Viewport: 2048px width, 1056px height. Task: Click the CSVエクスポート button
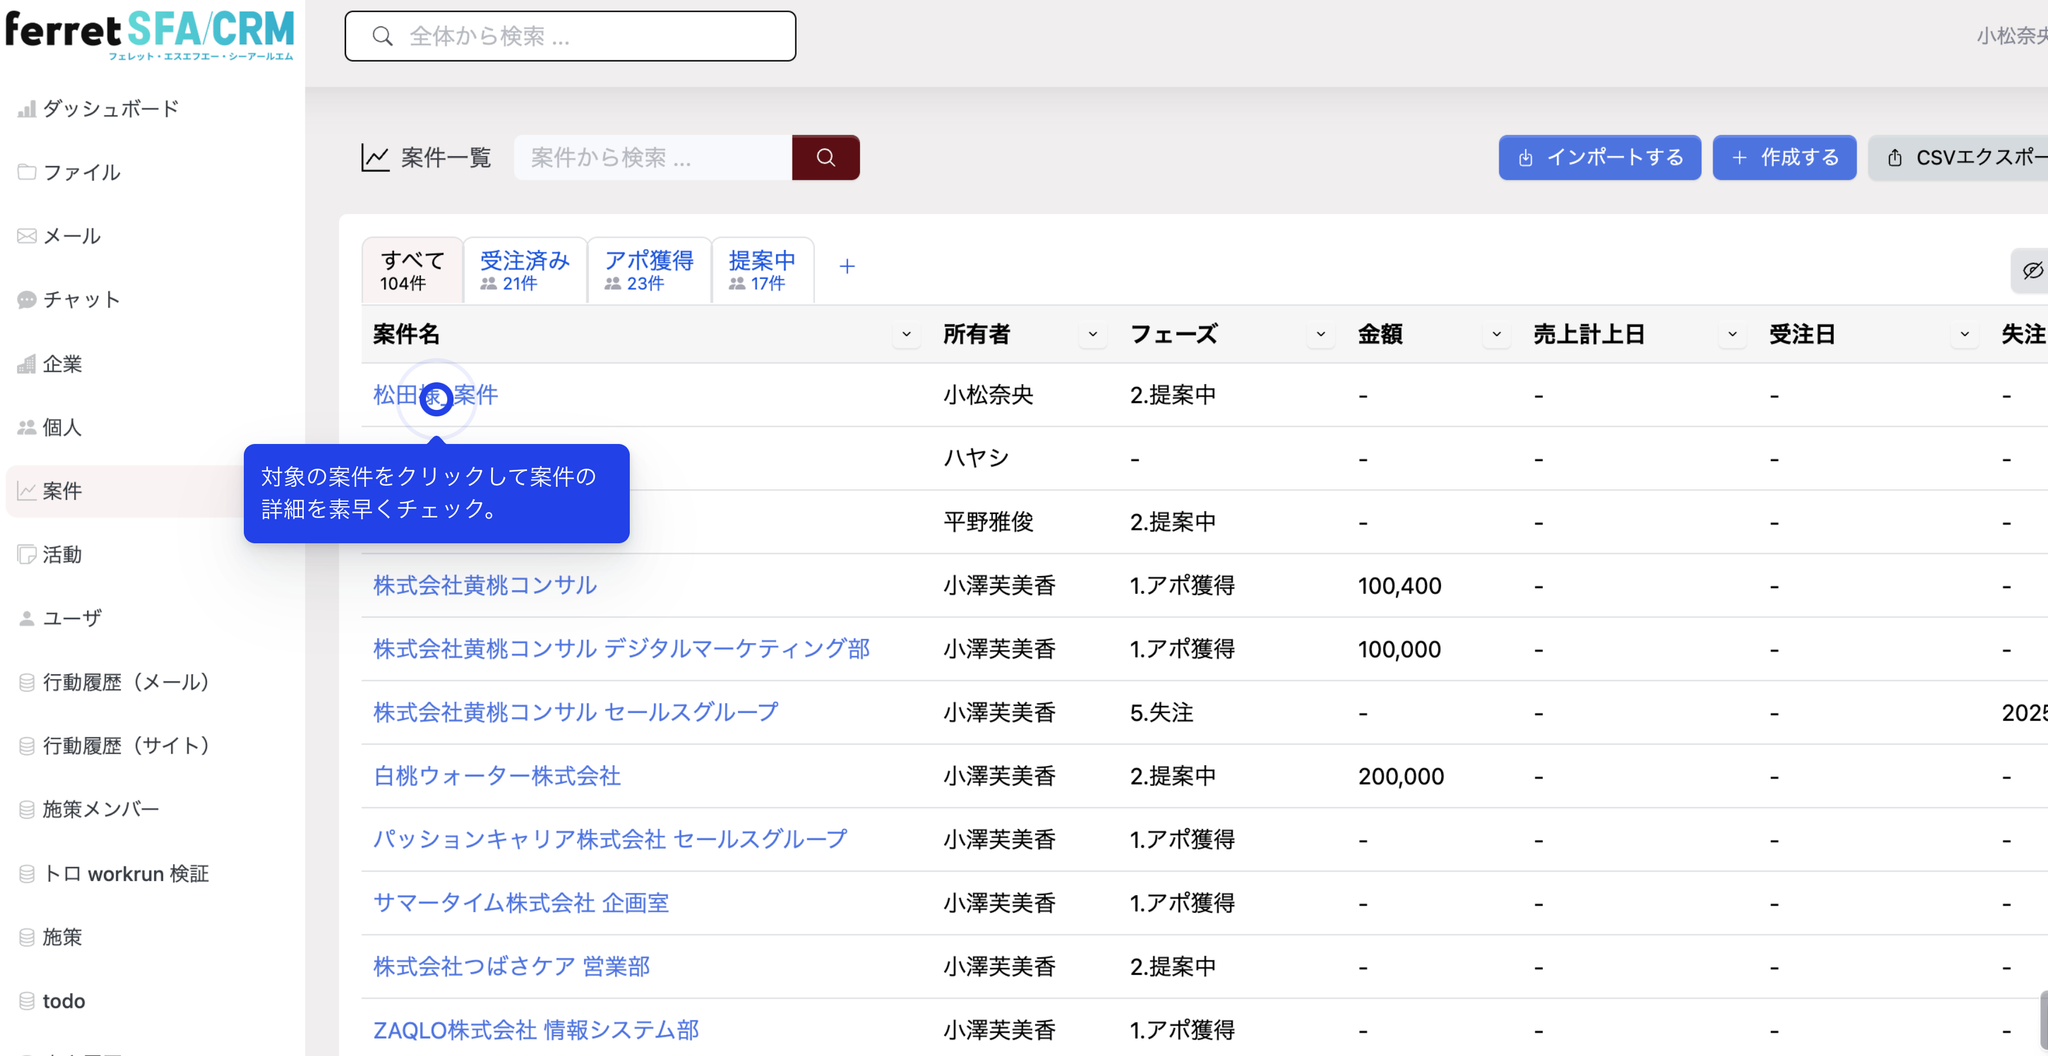click(x=1958, y=157)
